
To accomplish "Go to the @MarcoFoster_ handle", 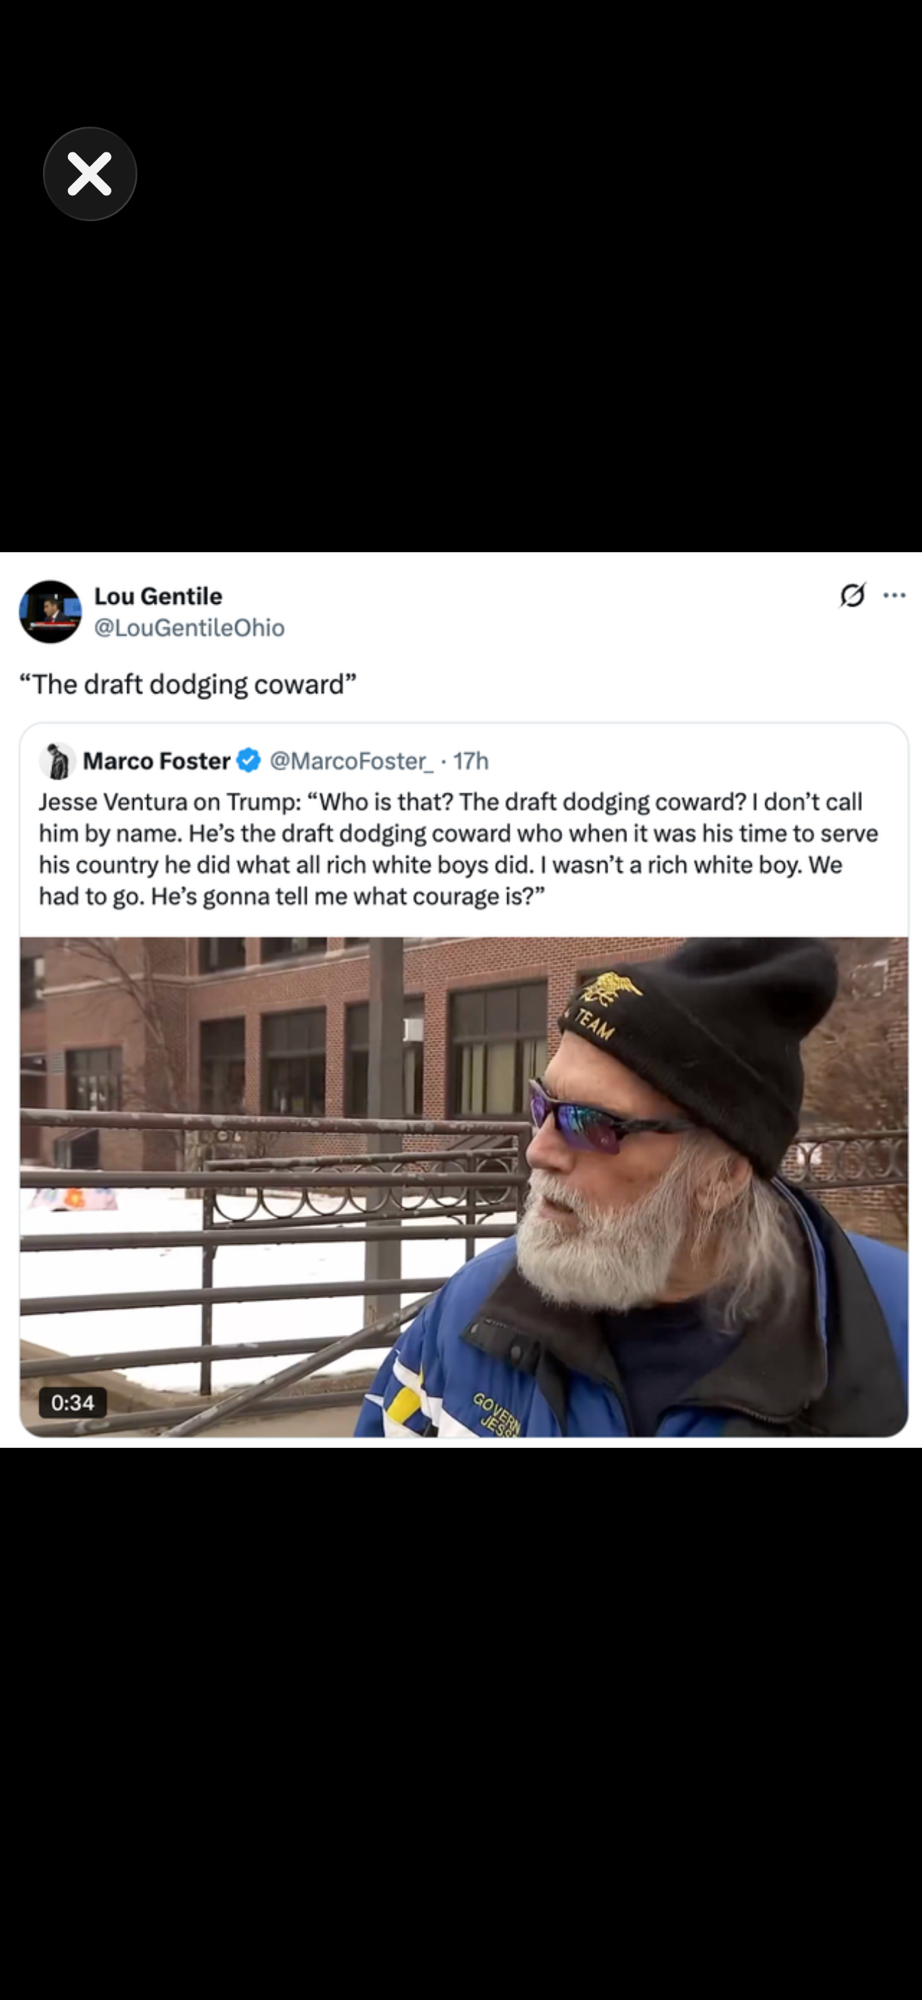I will pos(351,761).
